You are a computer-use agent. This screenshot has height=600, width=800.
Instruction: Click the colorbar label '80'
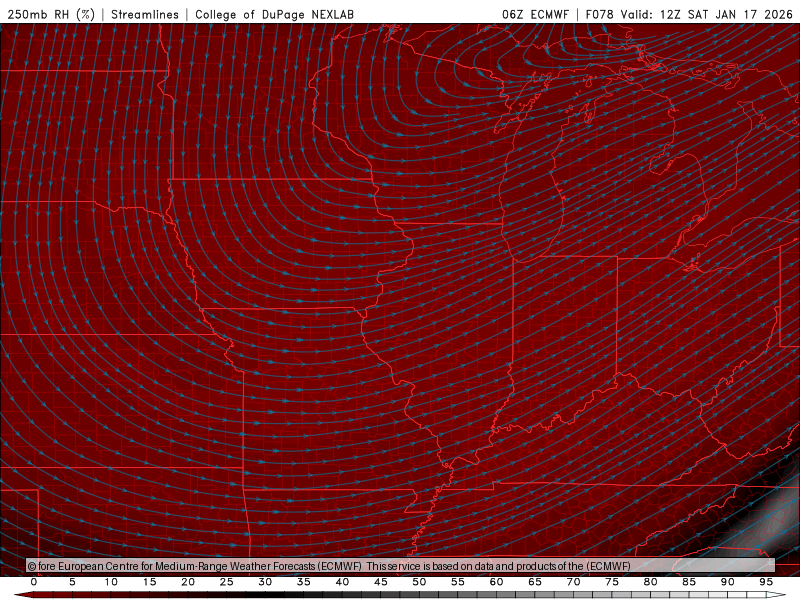(x=650, y=582)
